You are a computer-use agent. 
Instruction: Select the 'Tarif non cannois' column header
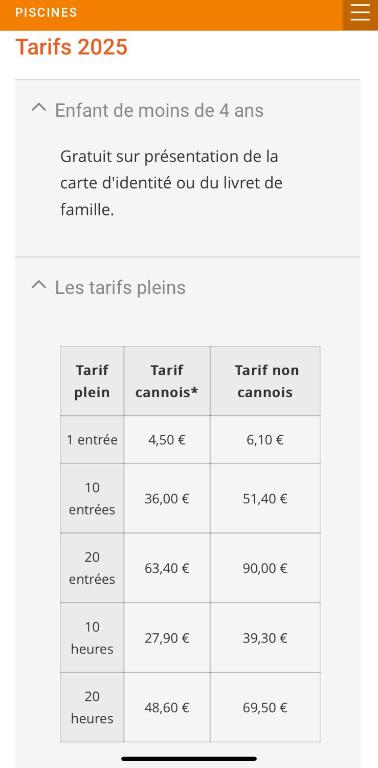click(266, 381)
